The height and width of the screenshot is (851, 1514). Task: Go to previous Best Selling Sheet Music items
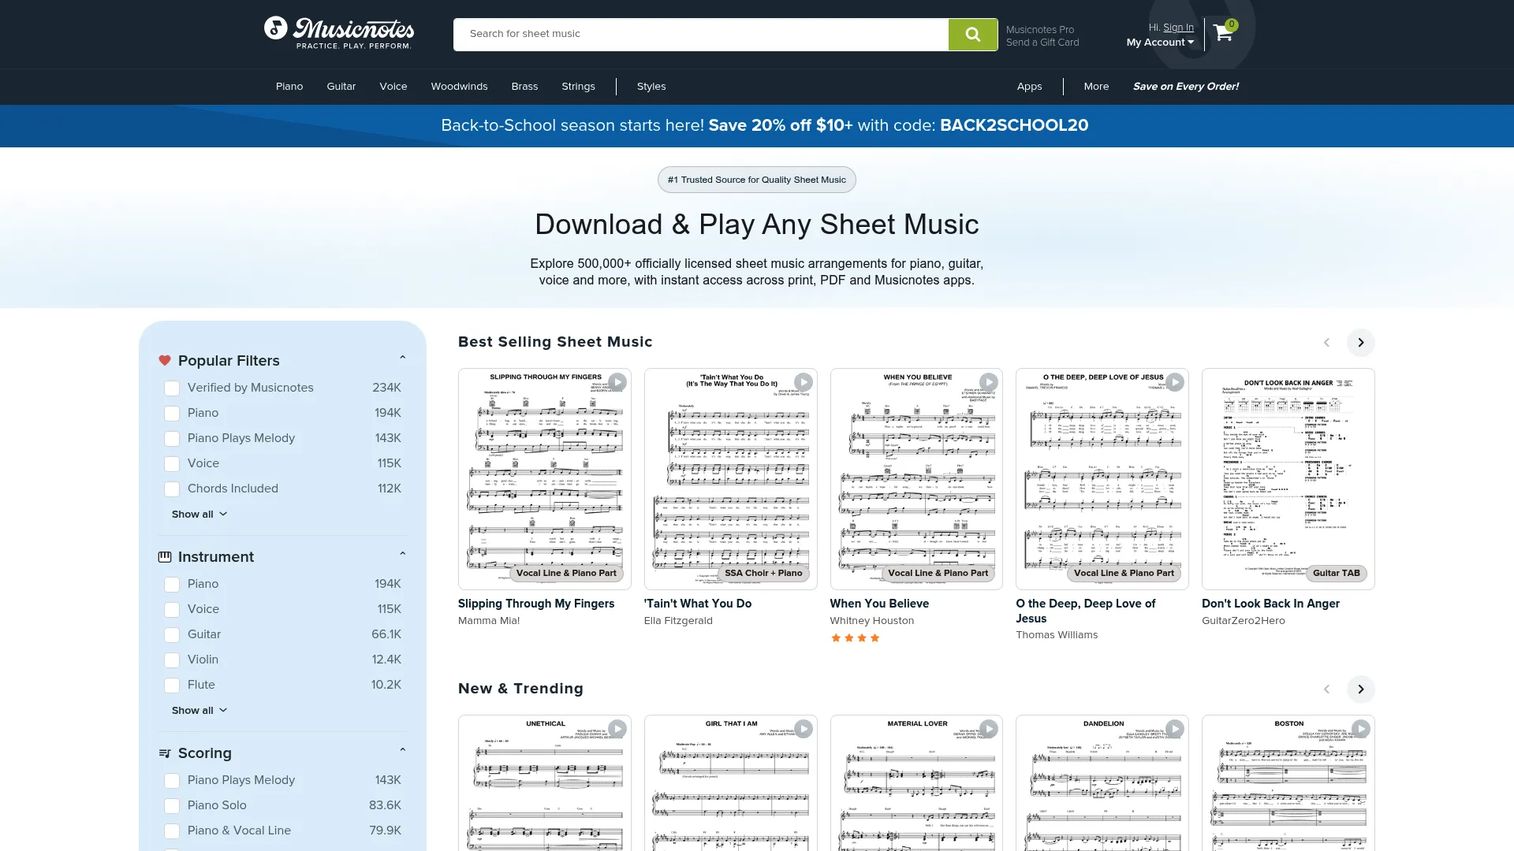1327,342
